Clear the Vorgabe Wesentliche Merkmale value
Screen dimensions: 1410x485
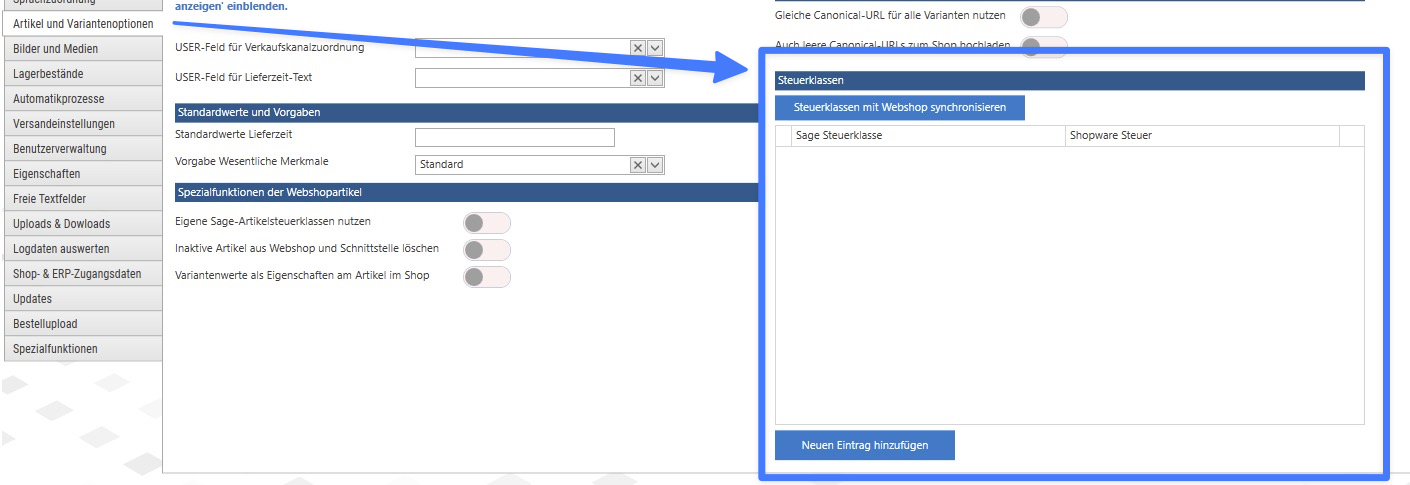638,165
